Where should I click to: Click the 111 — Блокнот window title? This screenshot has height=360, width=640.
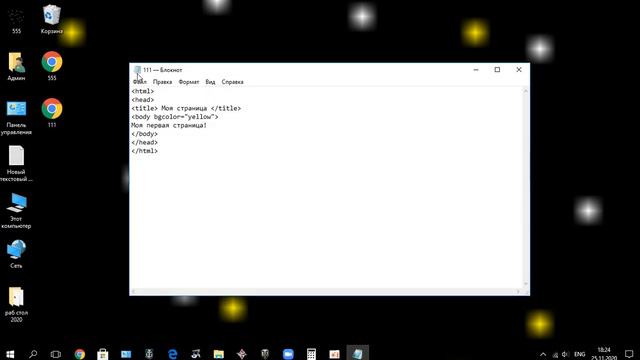pyautogui.click(x=163, y=70)
